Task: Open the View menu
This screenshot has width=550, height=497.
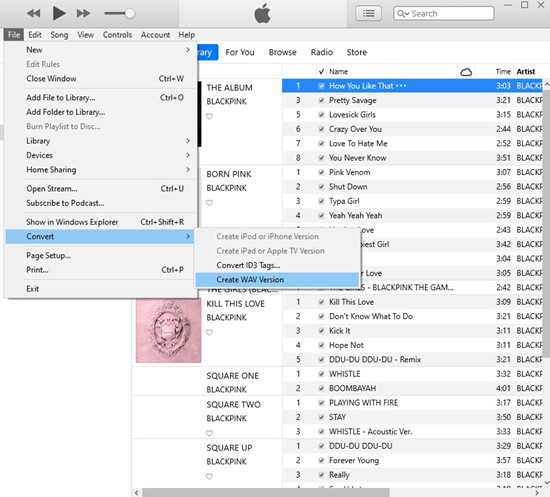Action: [x=86, y=35]
